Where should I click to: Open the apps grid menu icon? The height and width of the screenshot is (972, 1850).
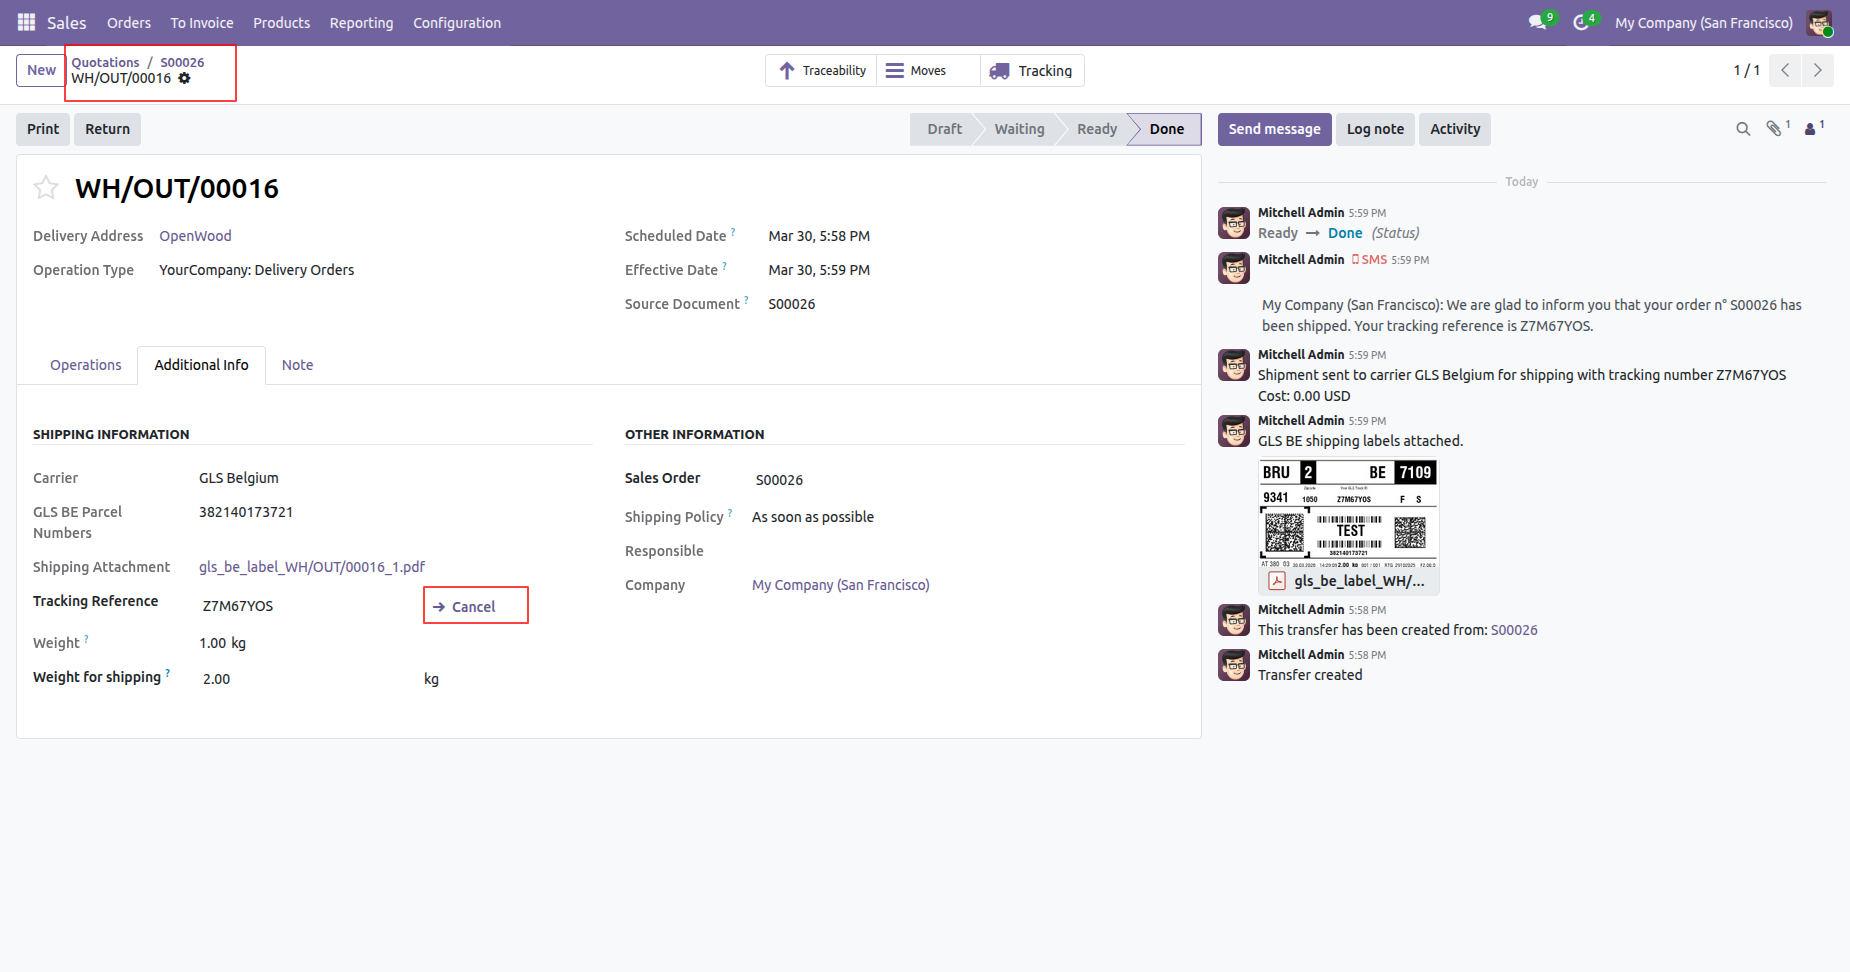coord(27,22)
